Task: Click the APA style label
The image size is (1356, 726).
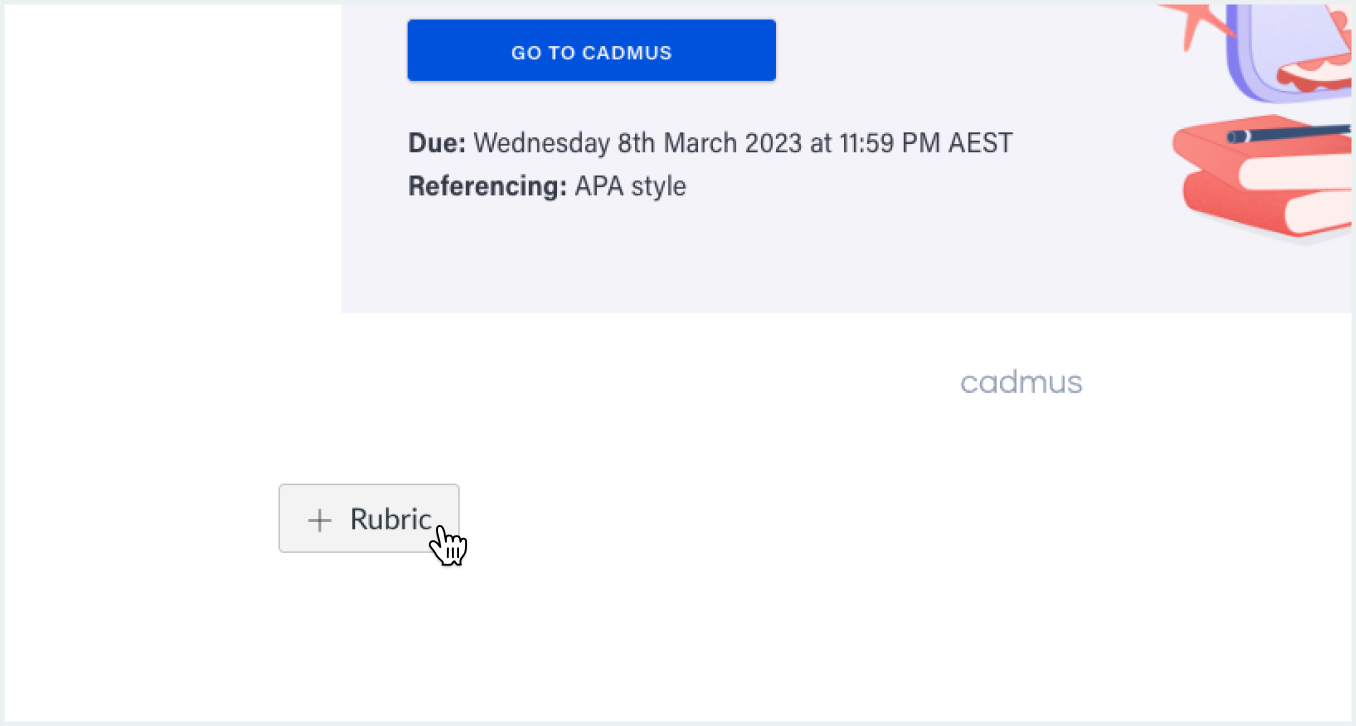Action: [x=628, y=186]
